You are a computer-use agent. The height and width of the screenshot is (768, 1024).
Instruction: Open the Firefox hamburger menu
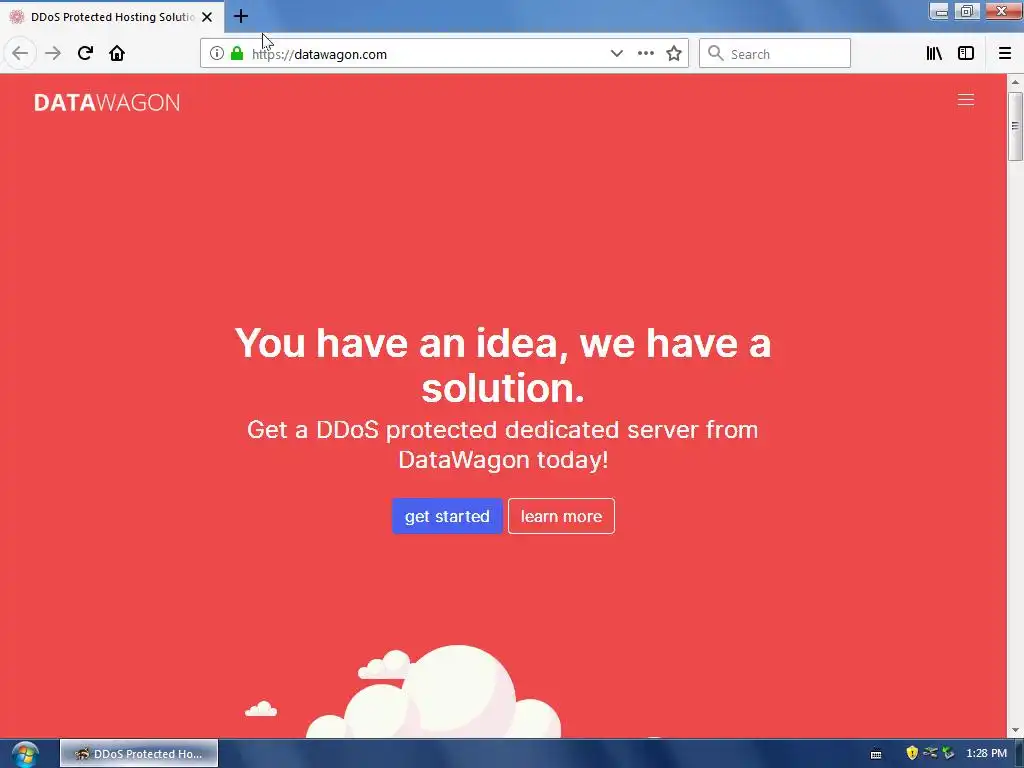1005,54
